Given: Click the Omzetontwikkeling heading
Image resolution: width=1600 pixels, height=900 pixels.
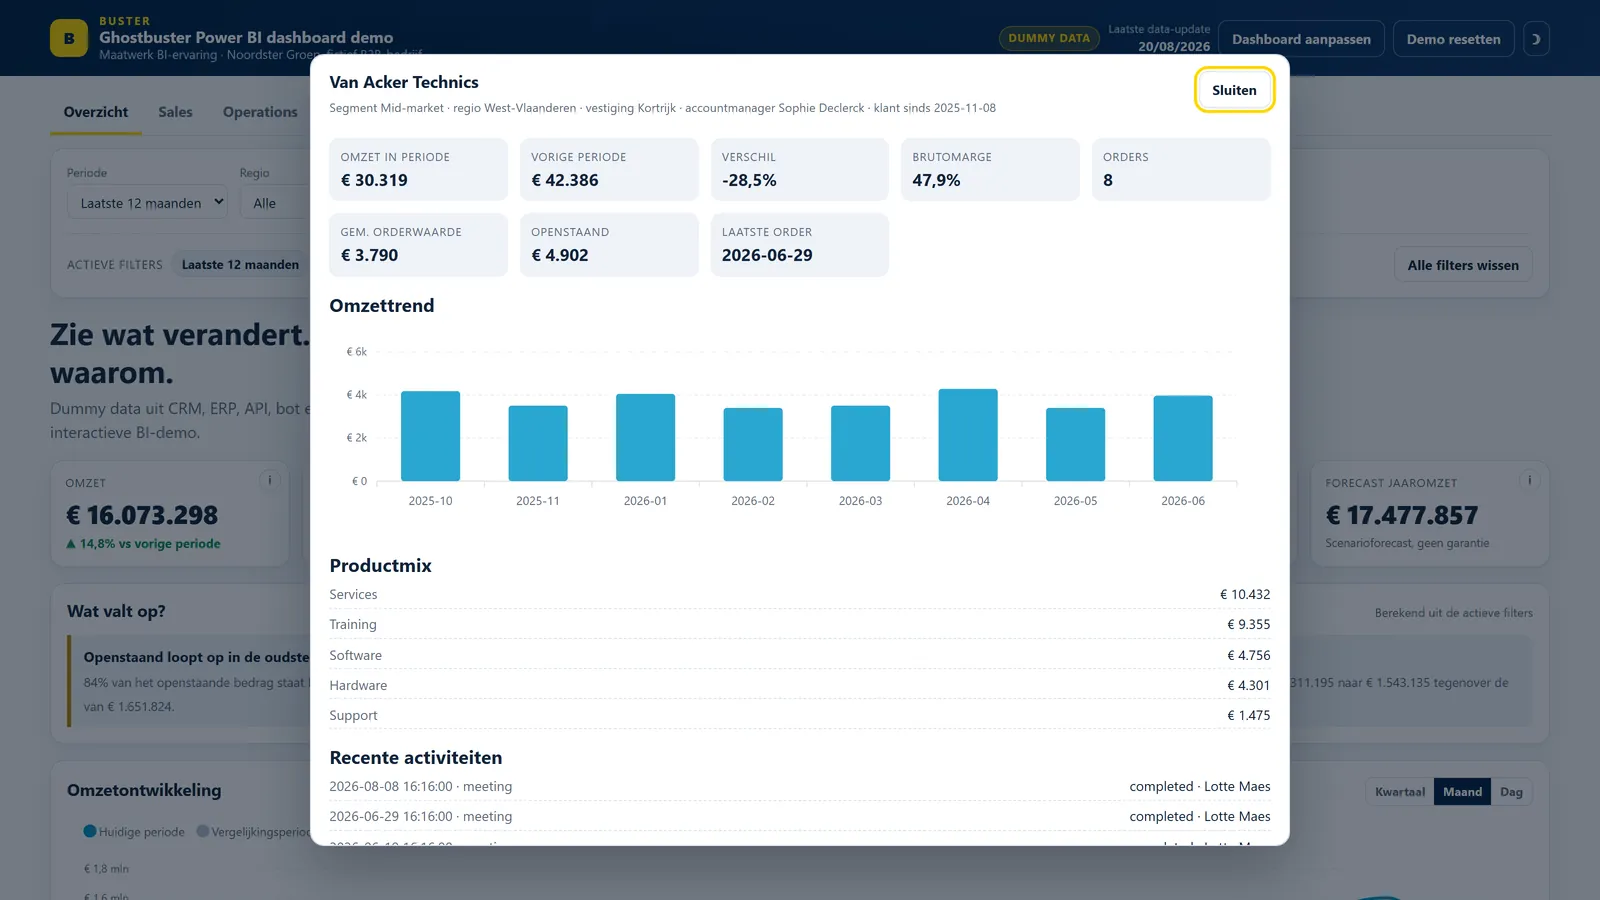Looking at the screenshot, I should [x=144, y=790].
